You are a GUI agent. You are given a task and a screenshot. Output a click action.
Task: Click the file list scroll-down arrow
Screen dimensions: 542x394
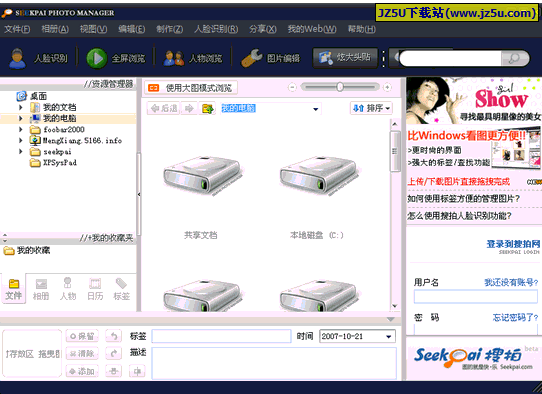[x=395, y=306]
